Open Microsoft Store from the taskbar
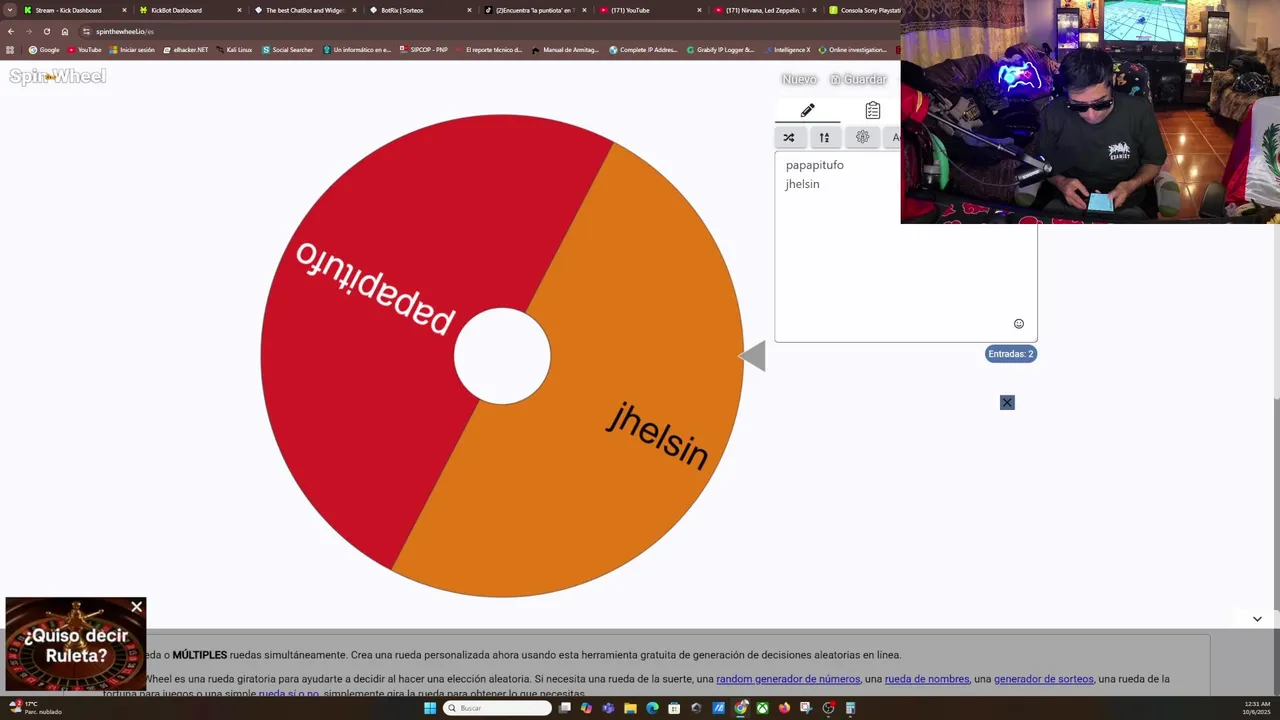The image size is (1280, 720). pos(674,708)
